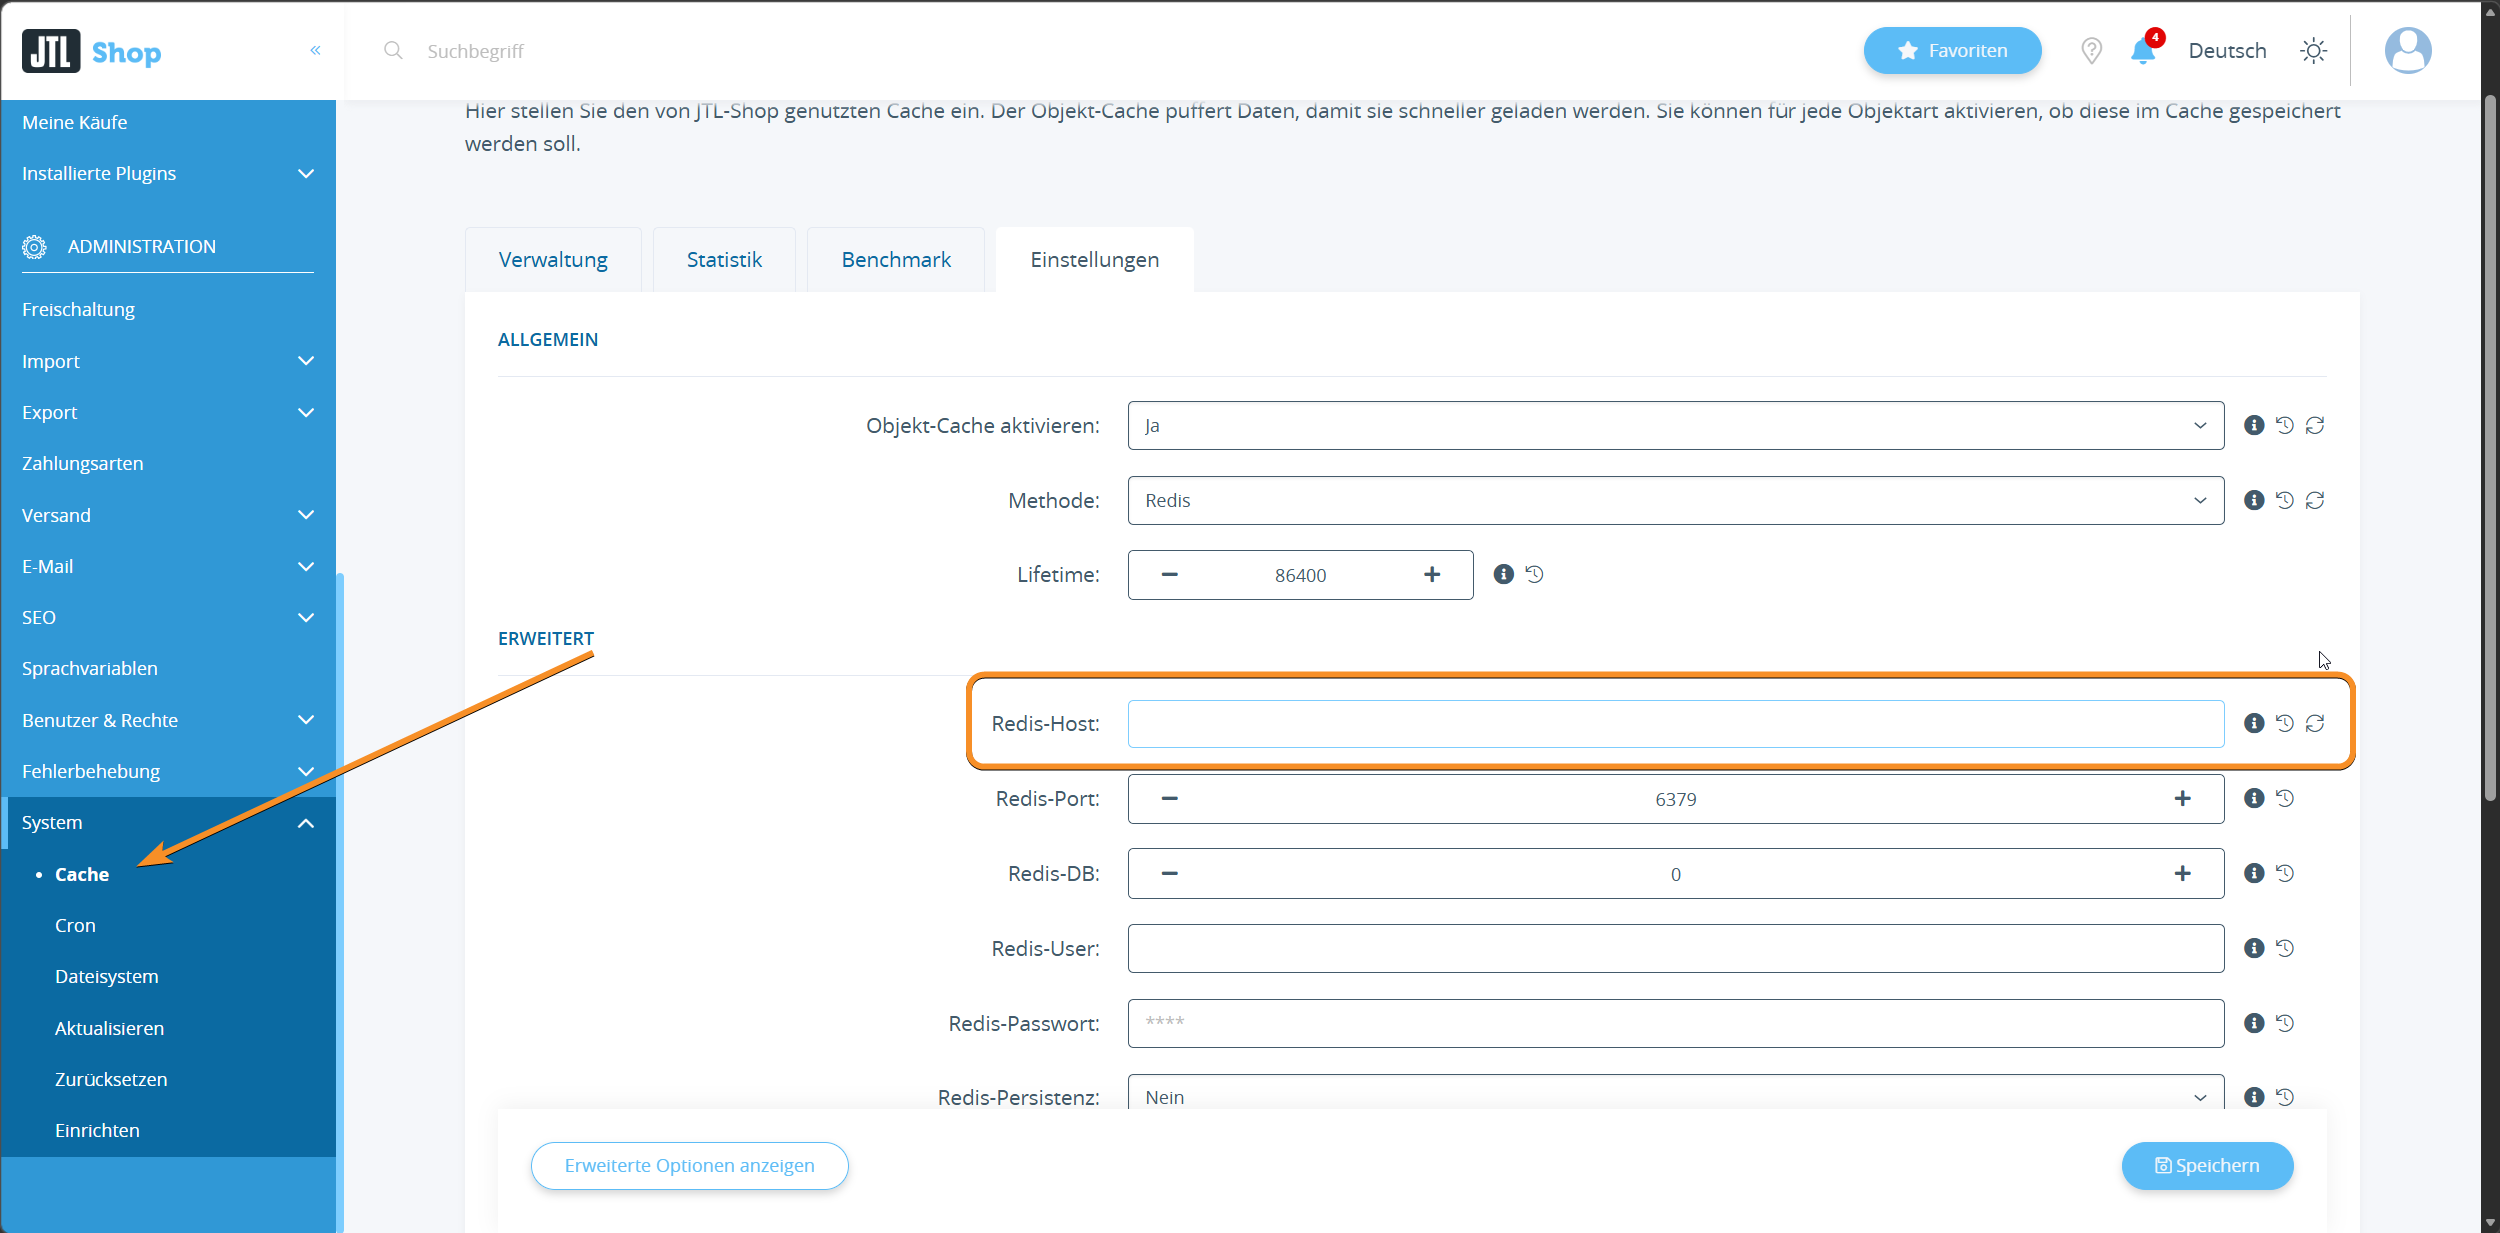
Task: Open the Objekt-Cache aktivieren dropdown
Action: click(x=1675, y=426)
